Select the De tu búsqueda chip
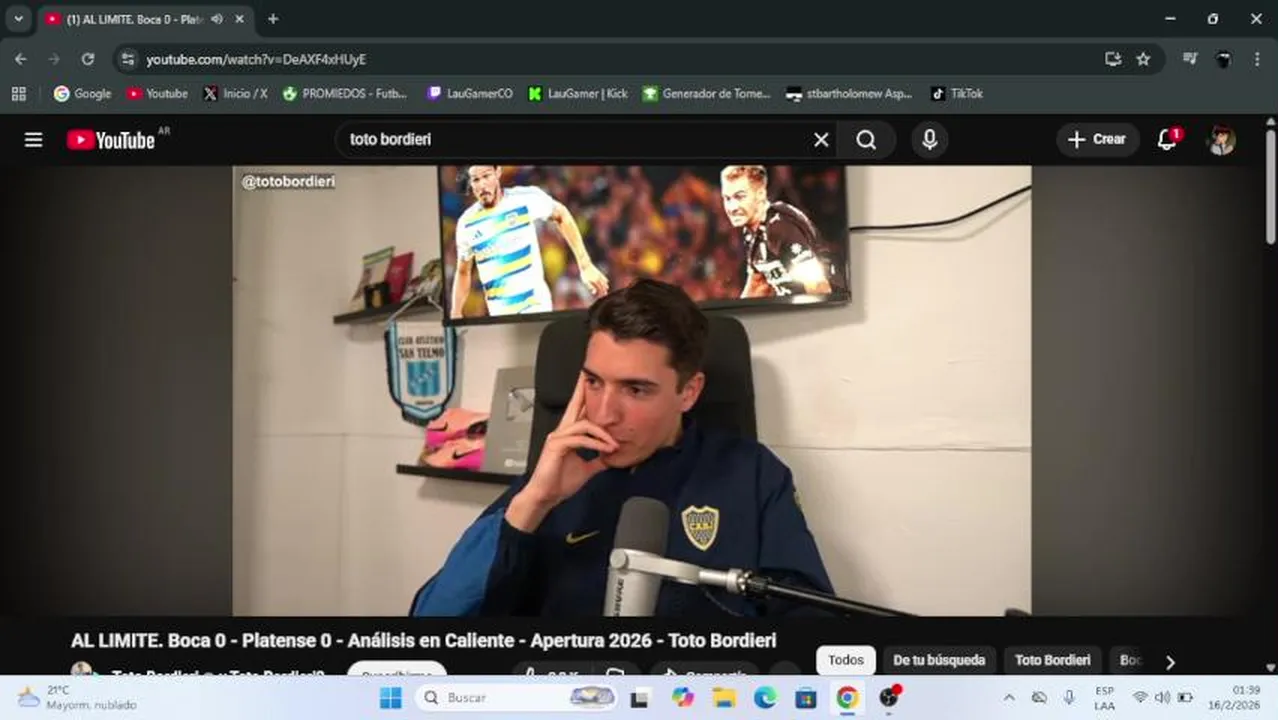Image resolution: width=1278 pixels, height=720 pixels. pyautogui.click(x=939, y=660)
